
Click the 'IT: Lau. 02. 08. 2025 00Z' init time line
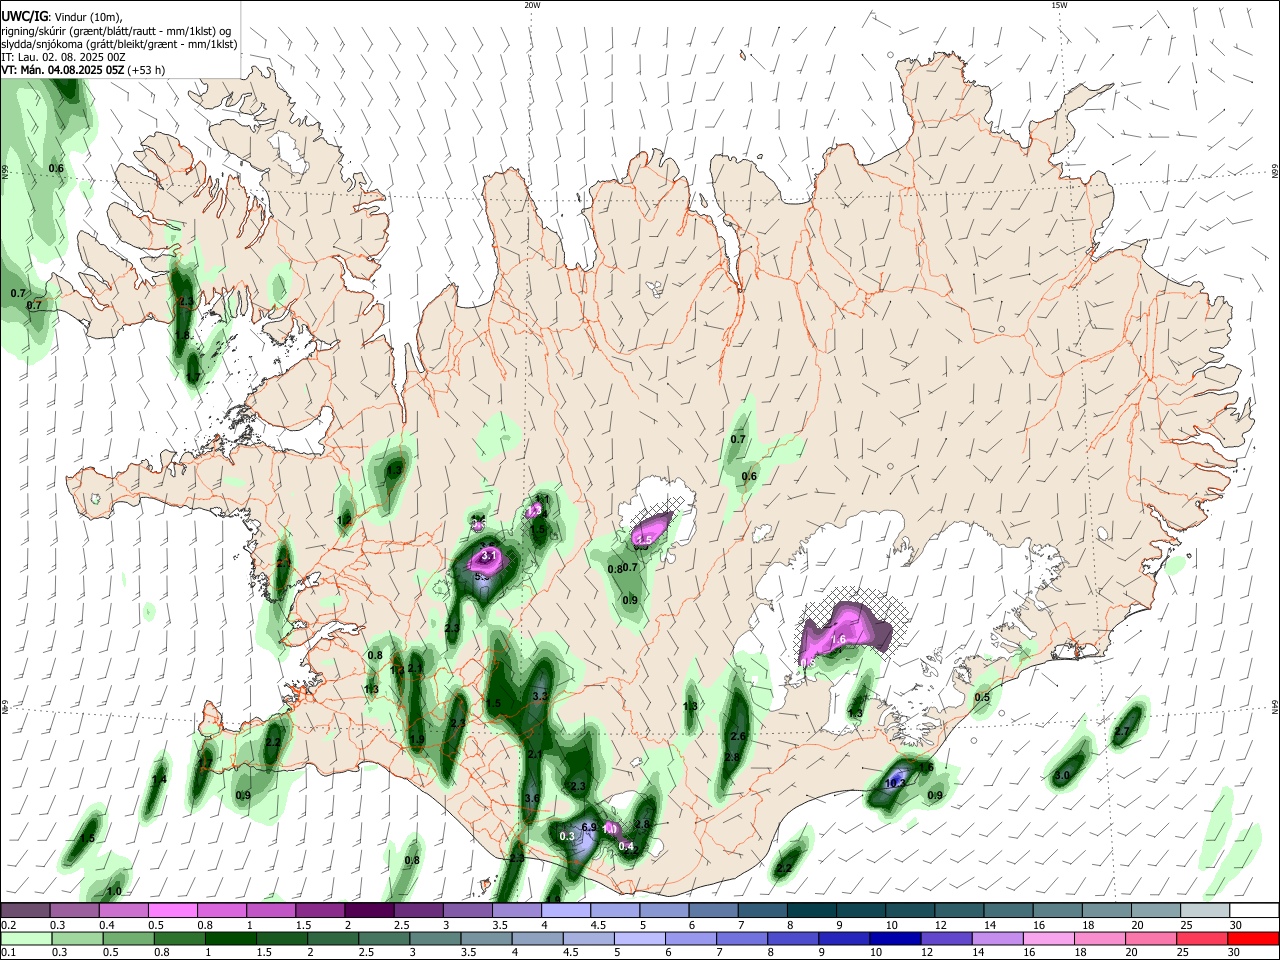point(63,57)
